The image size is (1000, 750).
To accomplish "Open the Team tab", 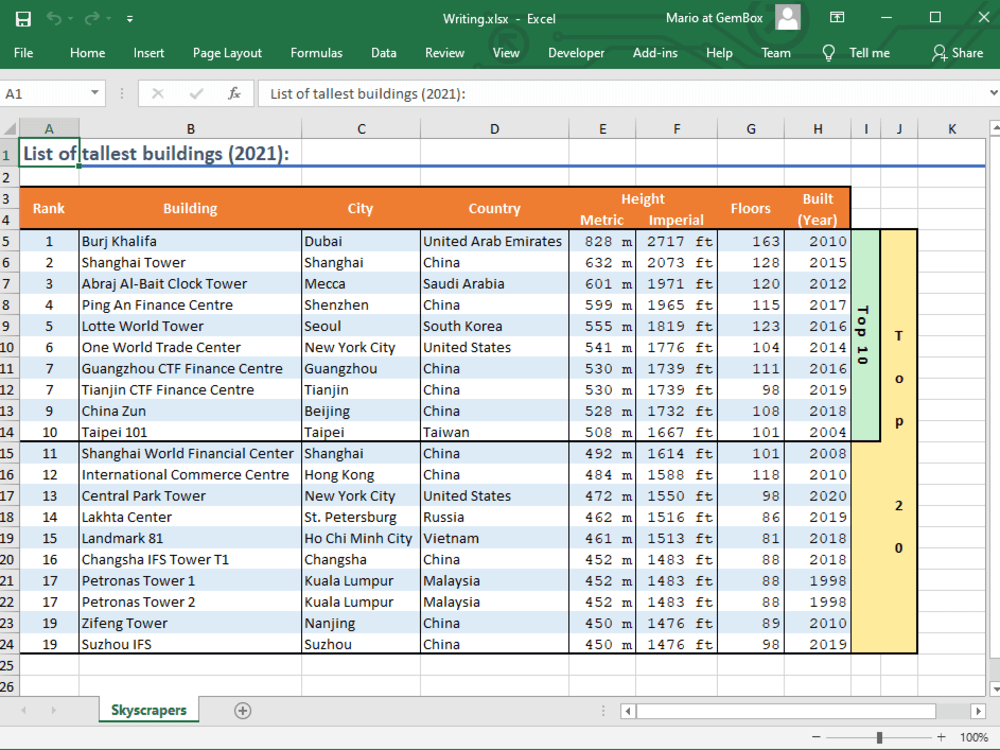I will (776, 53).
